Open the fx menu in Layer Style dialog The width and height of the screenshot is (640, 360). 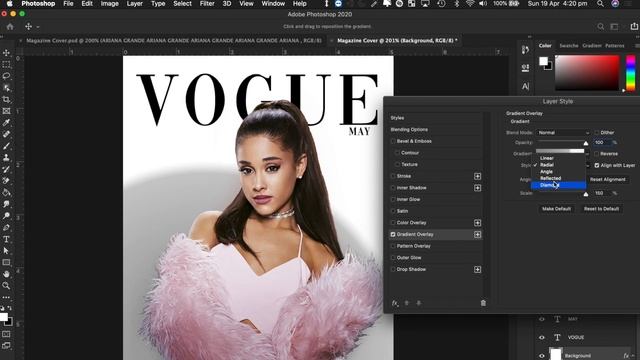point(395,303)
